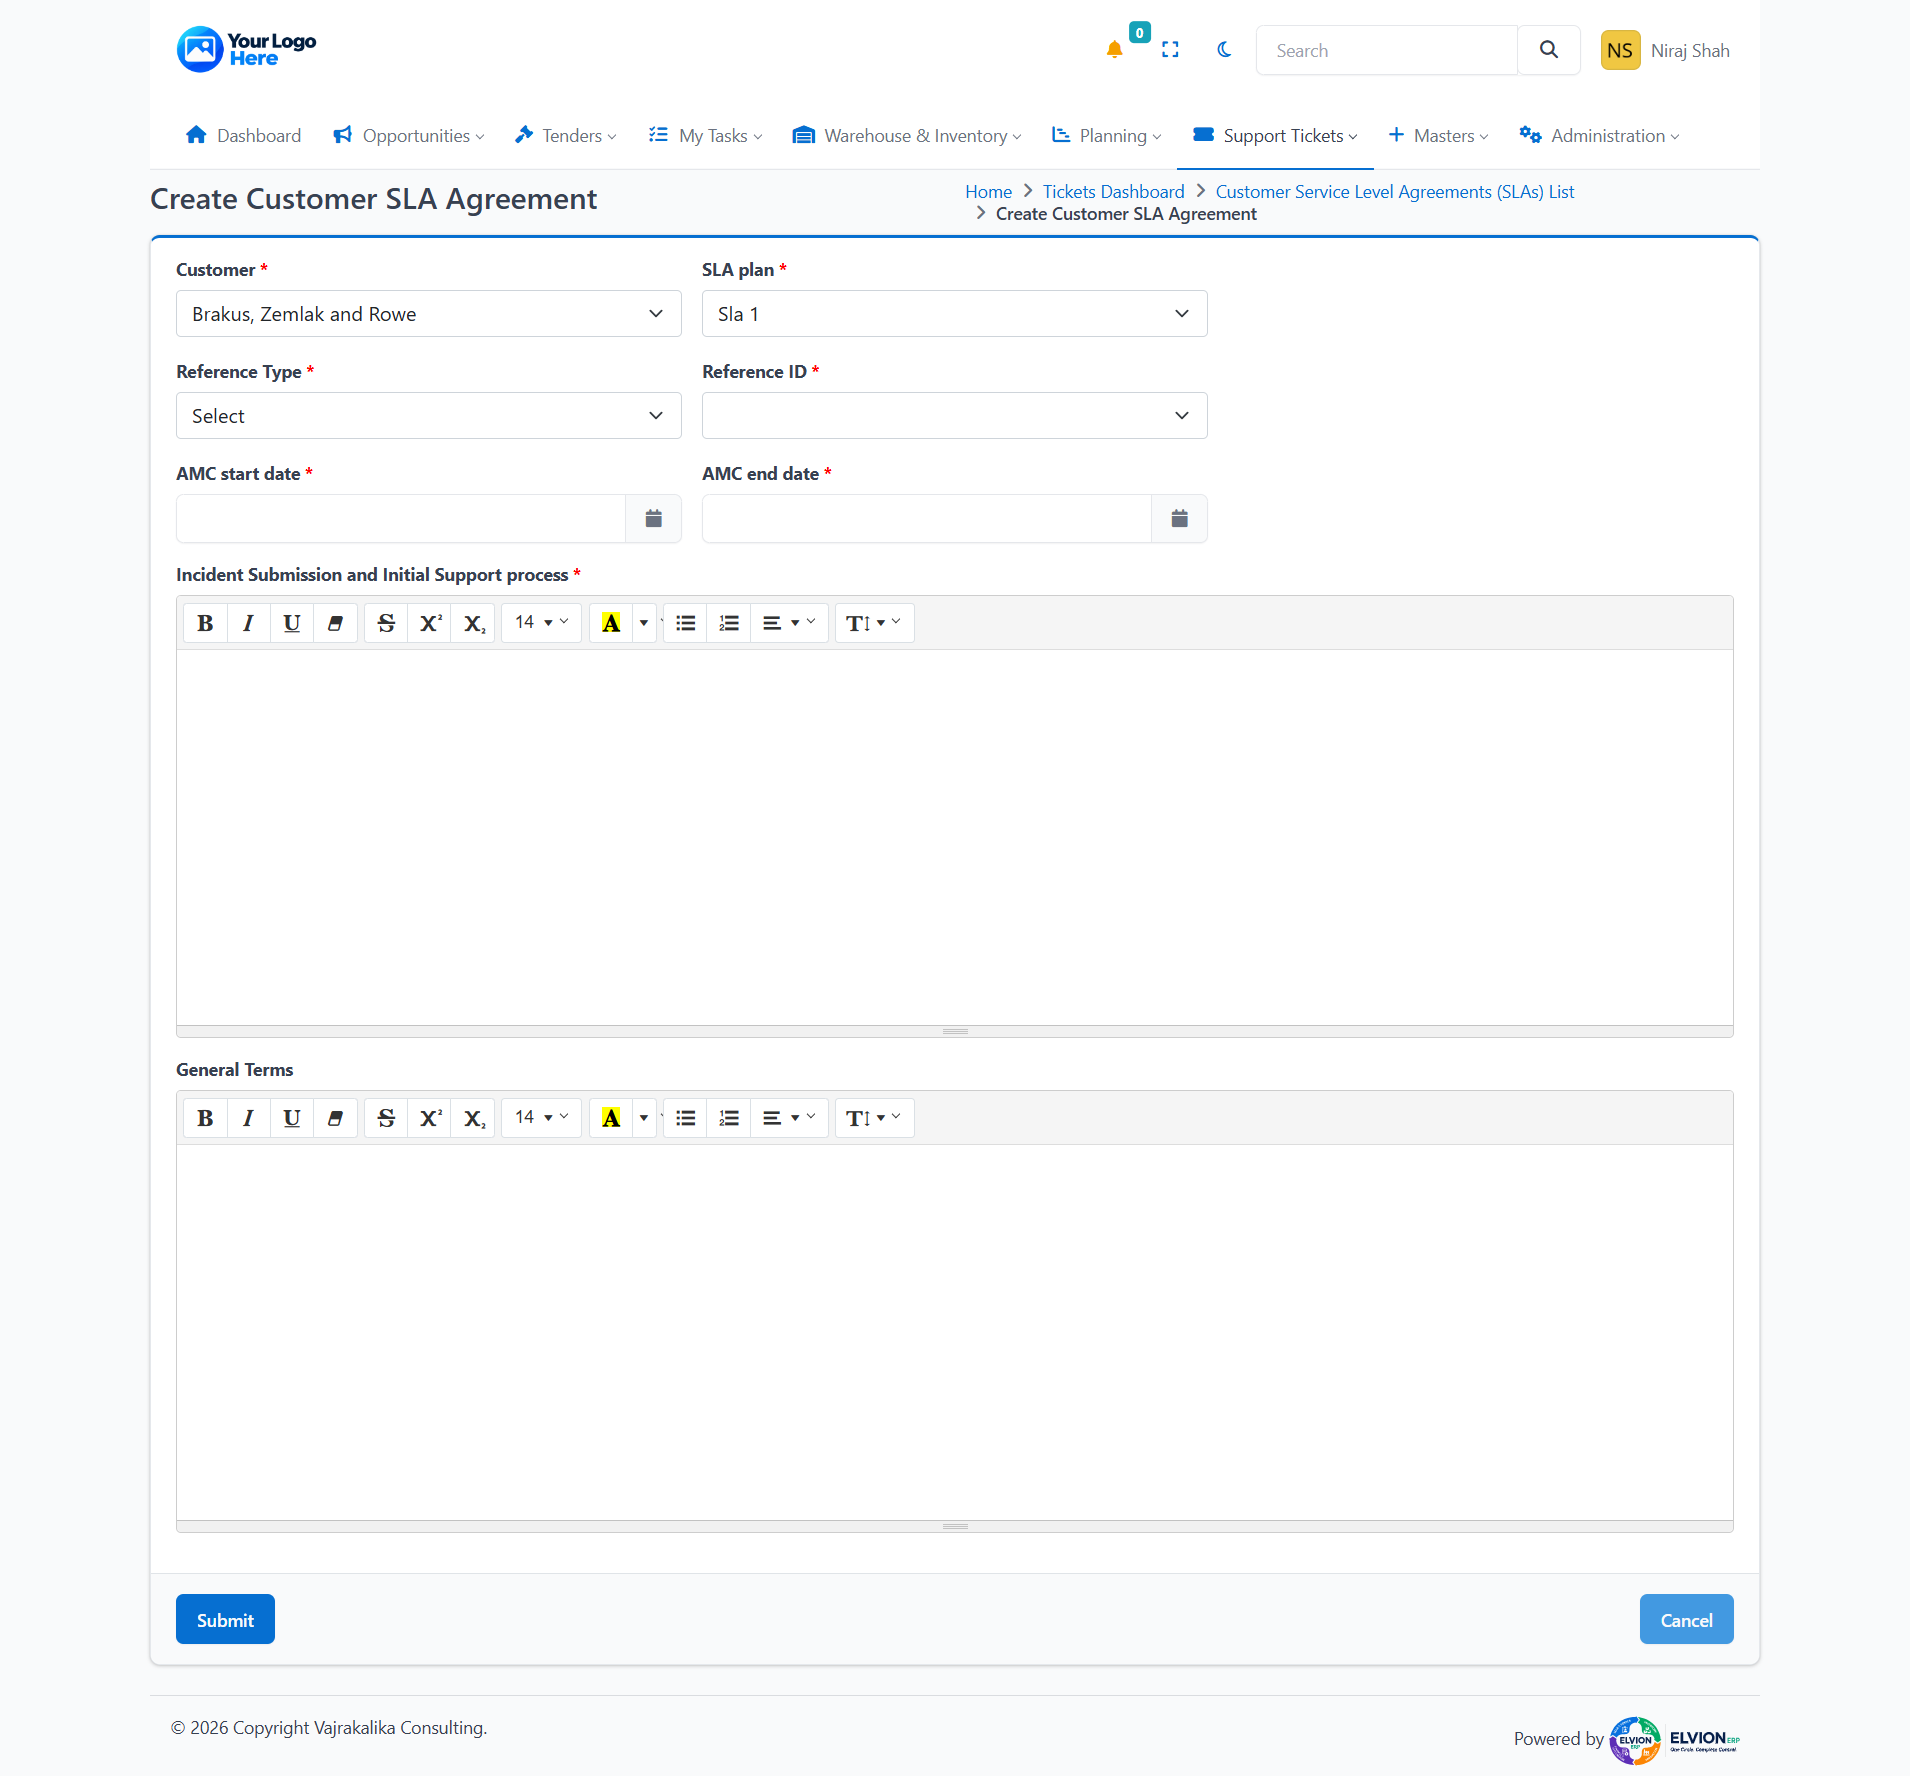Screen dimensions: 1910x1776
Task: Open AMC start date calendar picker
Action: (653, 518)
